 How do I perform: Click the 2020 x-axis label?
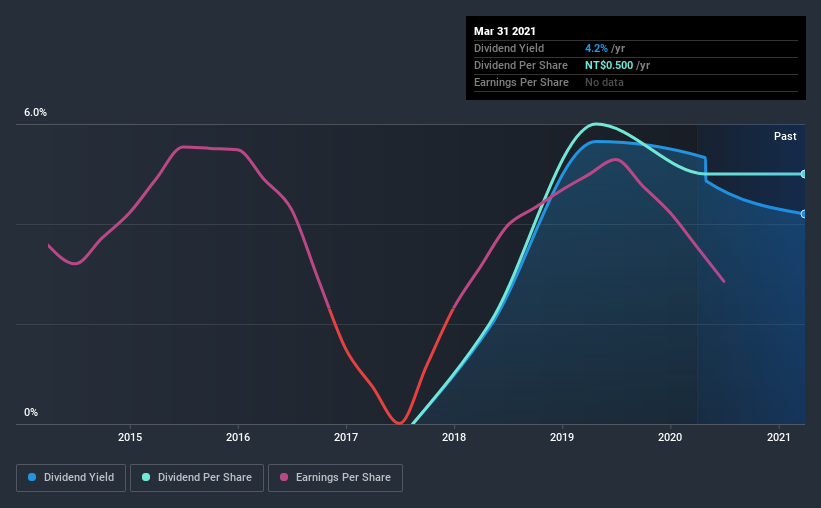pyautogui.click(x=670, y=437)
